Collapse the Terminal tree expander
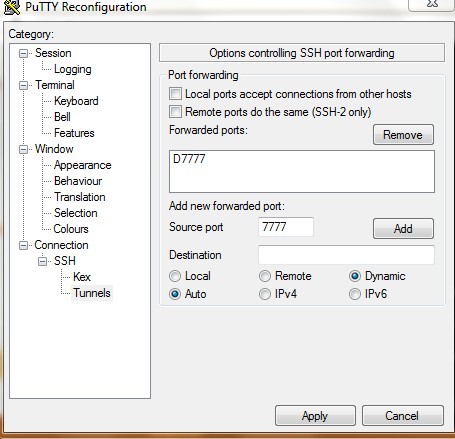This screenshot has height=439, width=455. pyautogui.click(x=23, y=85)
